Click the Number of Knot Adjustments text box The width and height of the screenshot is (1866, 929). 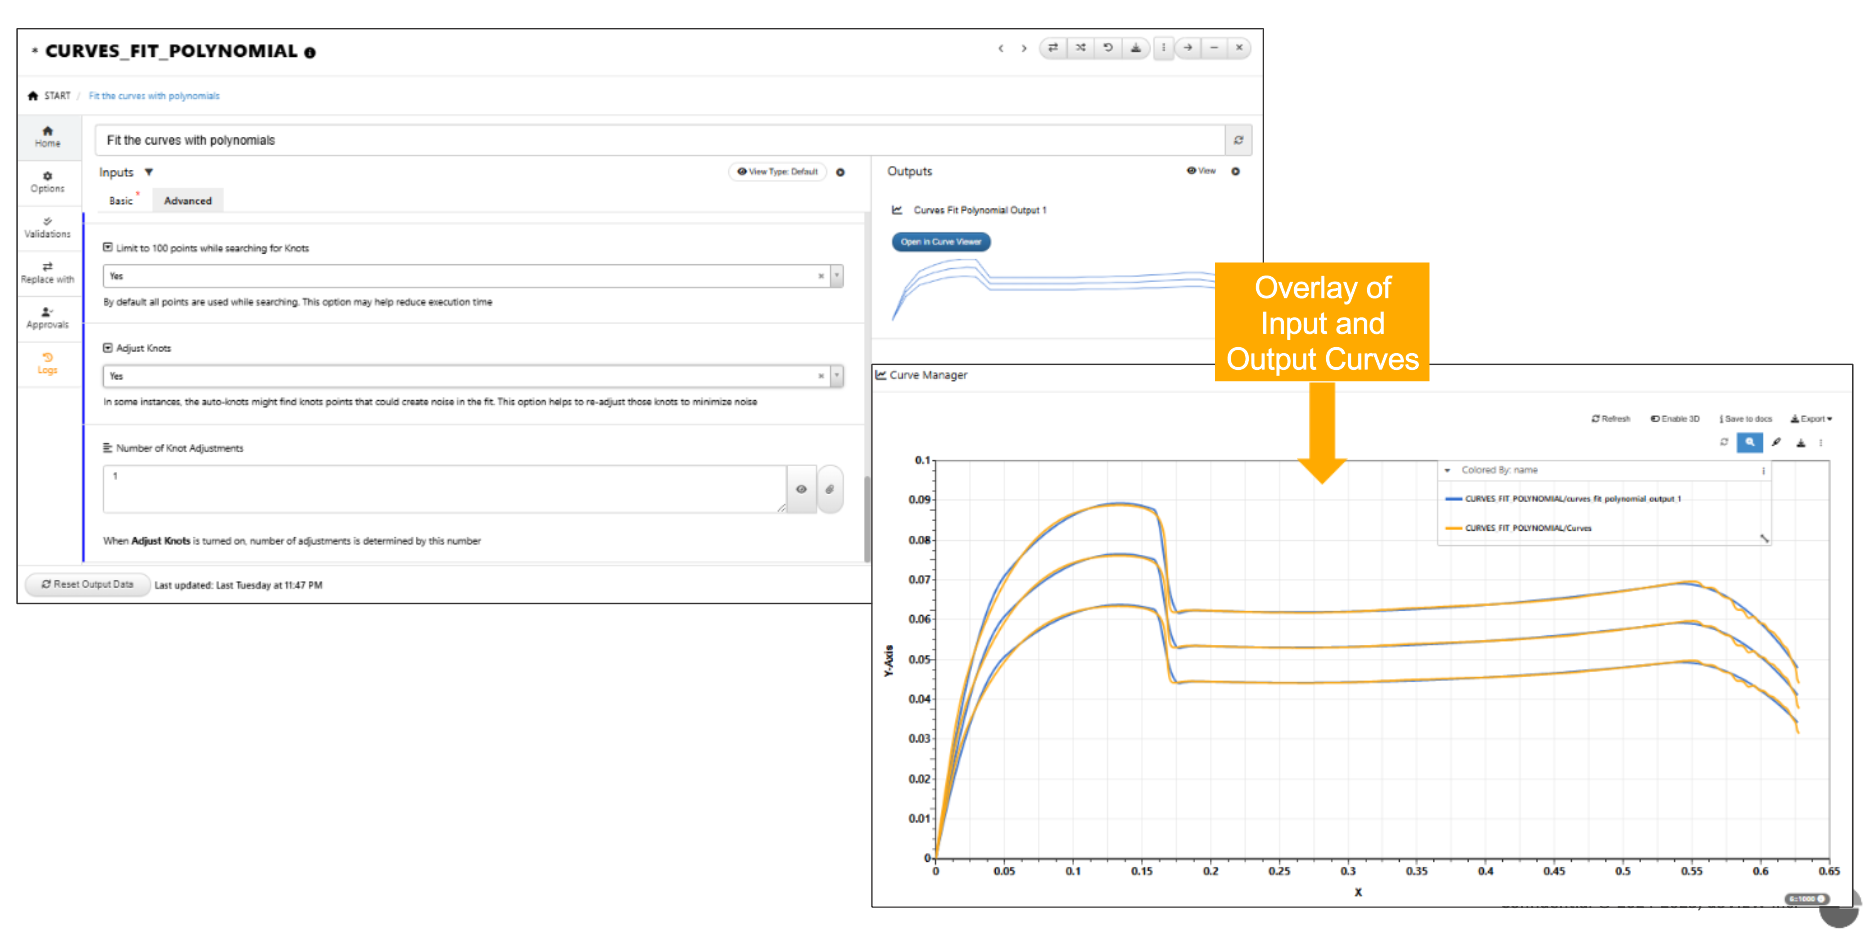[x=445, y=489]
